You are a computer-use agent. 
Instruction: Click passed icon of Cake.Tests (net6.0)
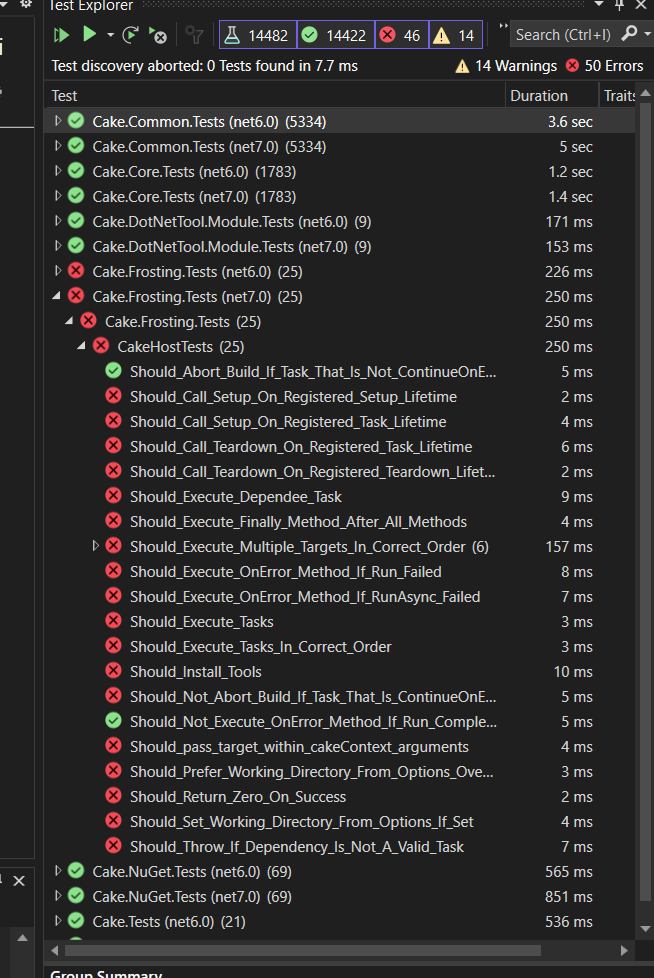(x=76, y=921)
